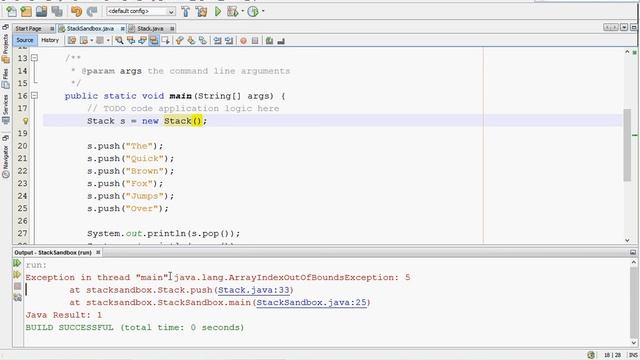Viewport: 640px width, 360px height.
Task: Click the Profile Project icon
Action: click(253, 11)
